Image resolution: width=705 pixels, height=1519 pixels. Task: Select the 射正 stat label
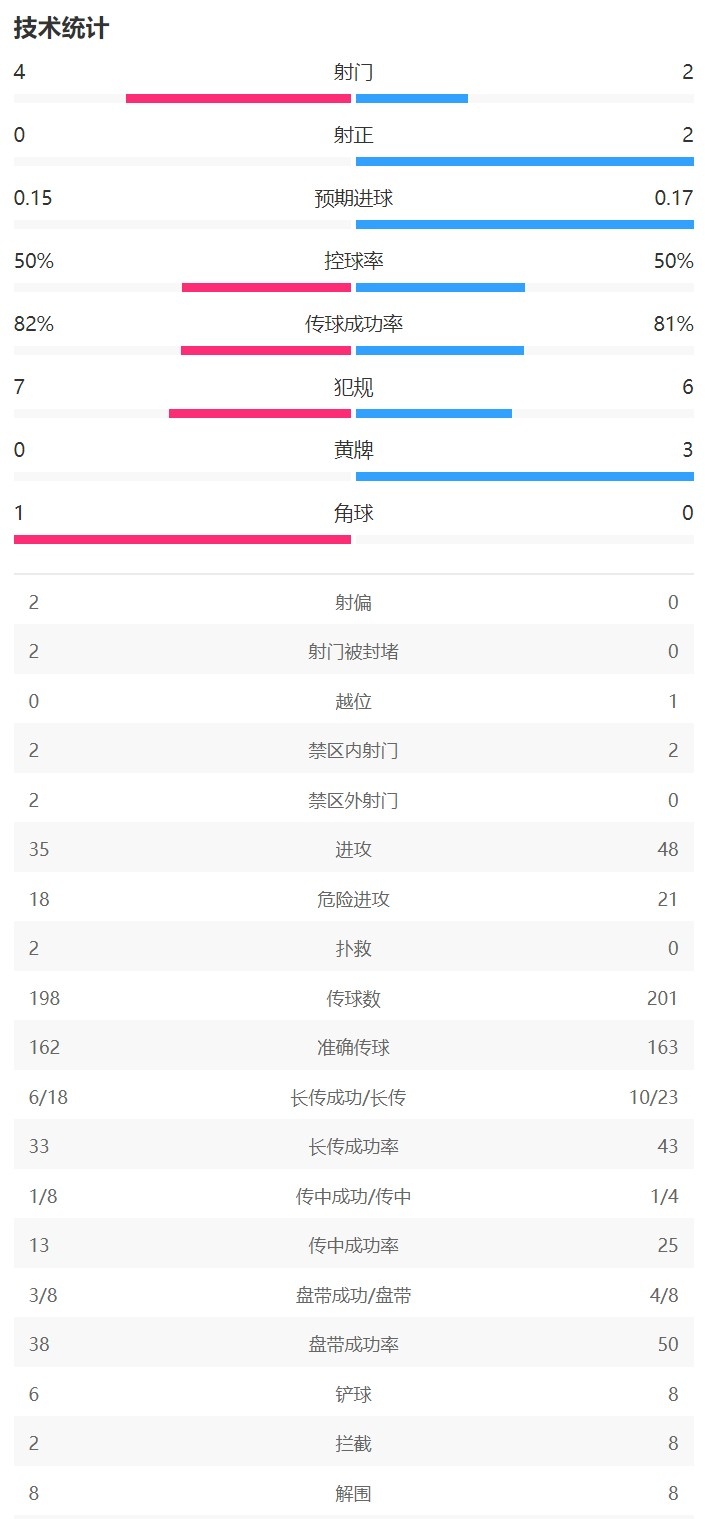pyautogui.click(x=353, y=135)
